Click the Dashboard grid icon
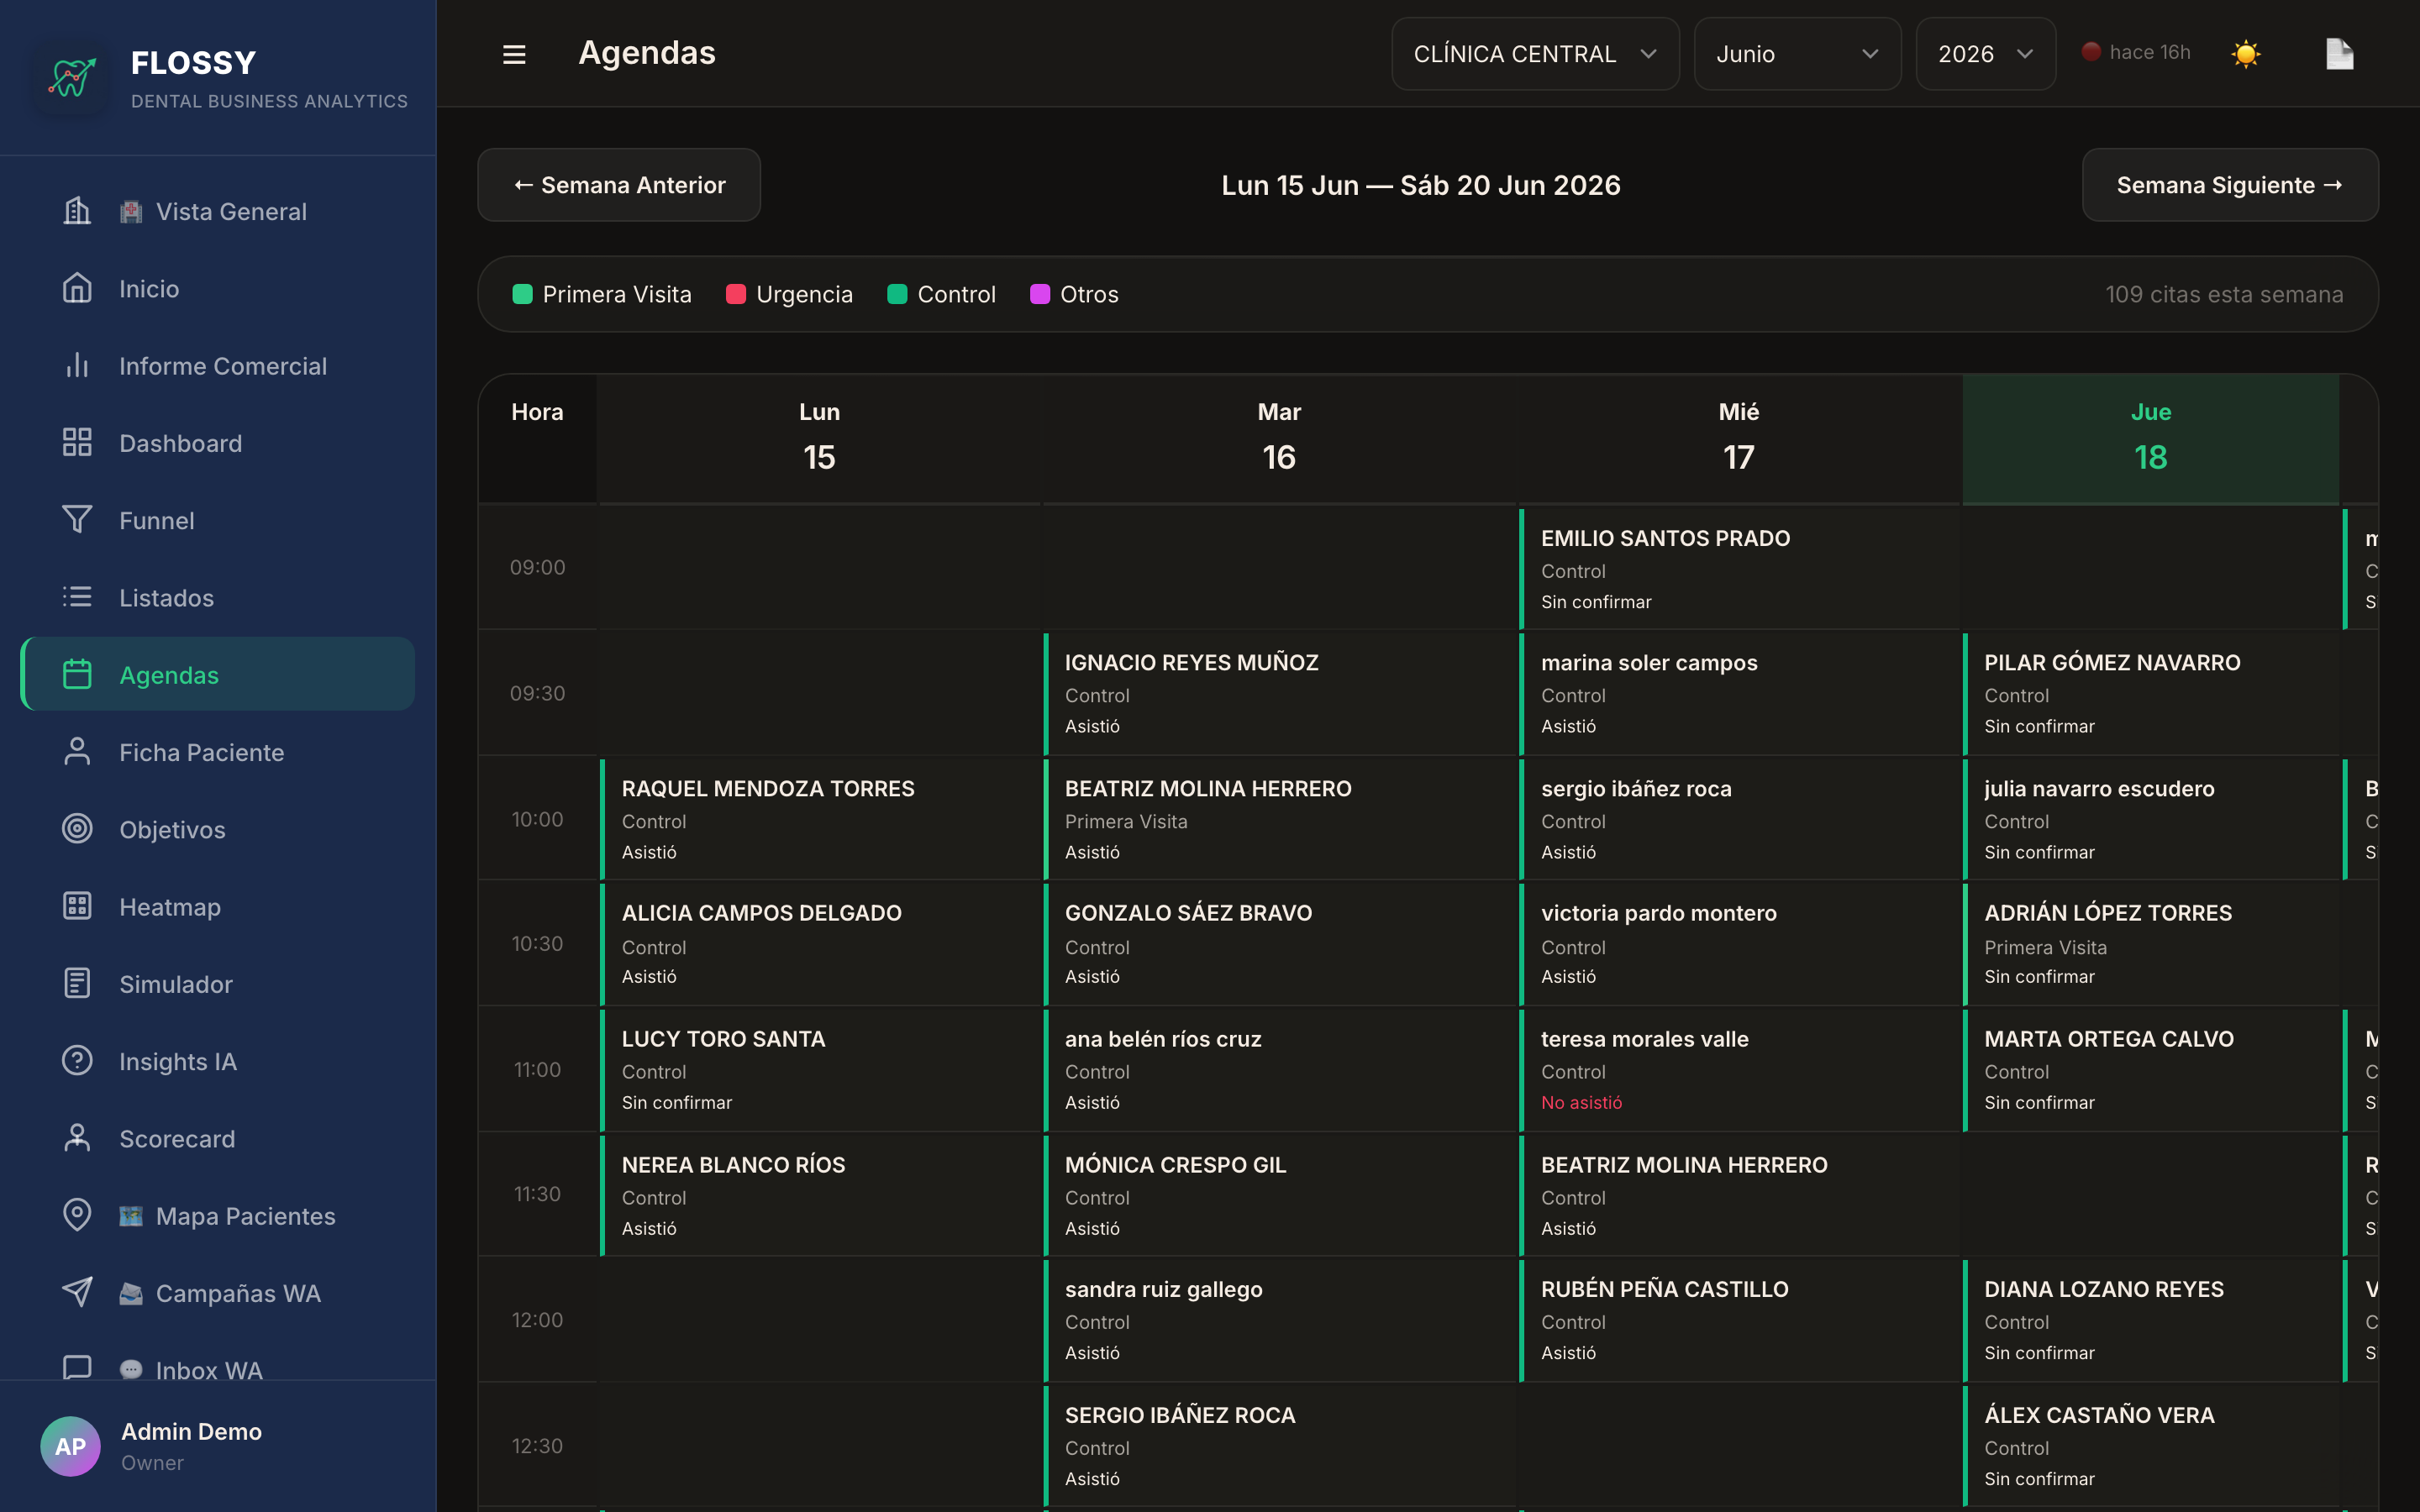The height and width of the screenshot is (1512, 2420). (x=77, y=442)
